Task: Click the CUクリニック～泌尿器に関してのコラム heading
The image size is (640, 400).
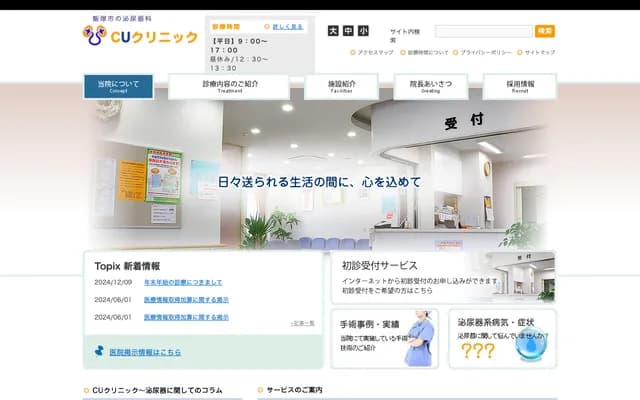Action: click(x=157, y=390)
